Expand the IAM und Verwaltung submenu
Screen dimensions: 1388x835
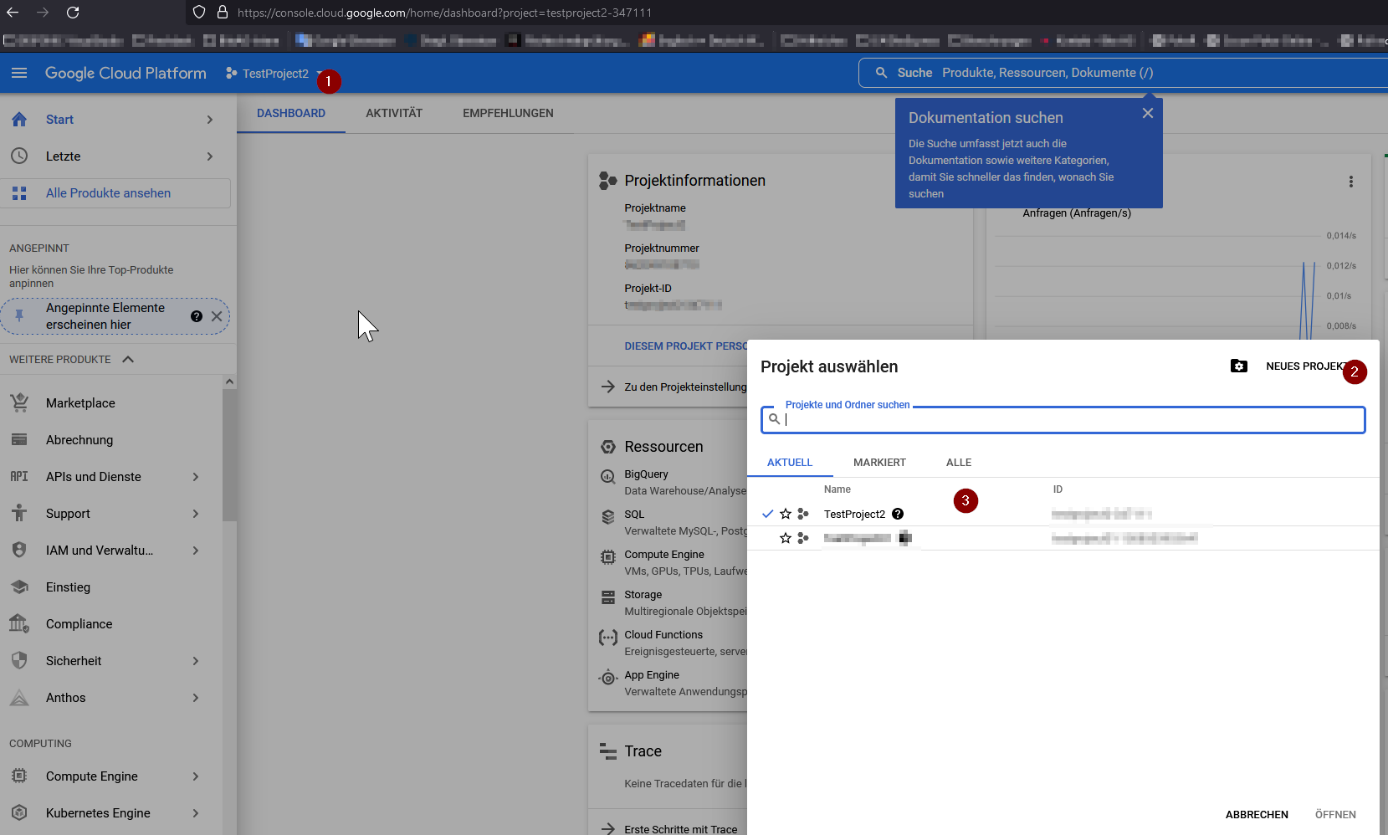pyautogui.click(x=196, y=551)
